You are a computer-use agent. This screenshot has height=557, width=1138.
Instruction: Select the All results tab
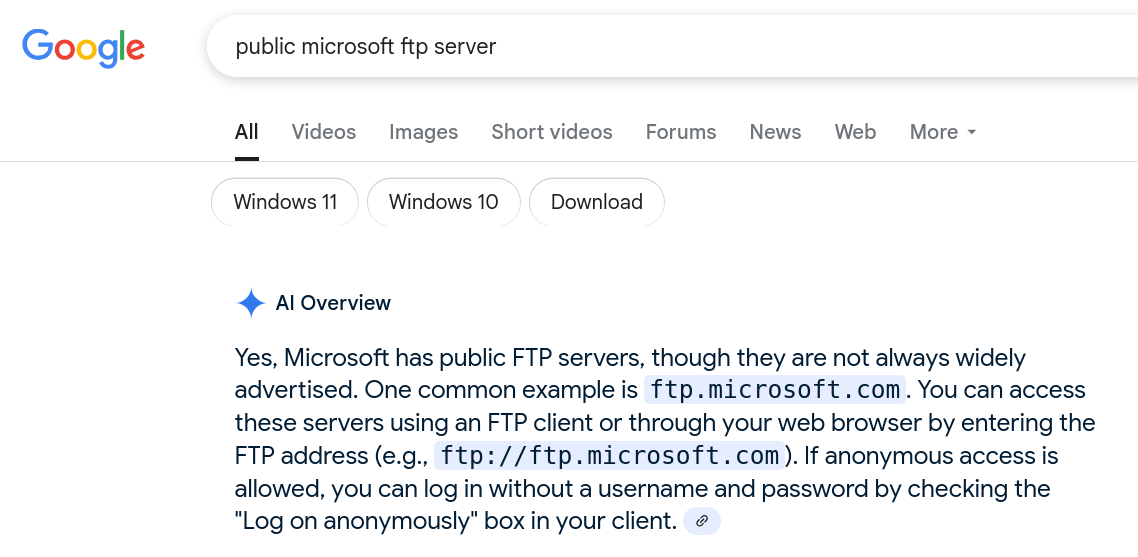coord(246,132)
